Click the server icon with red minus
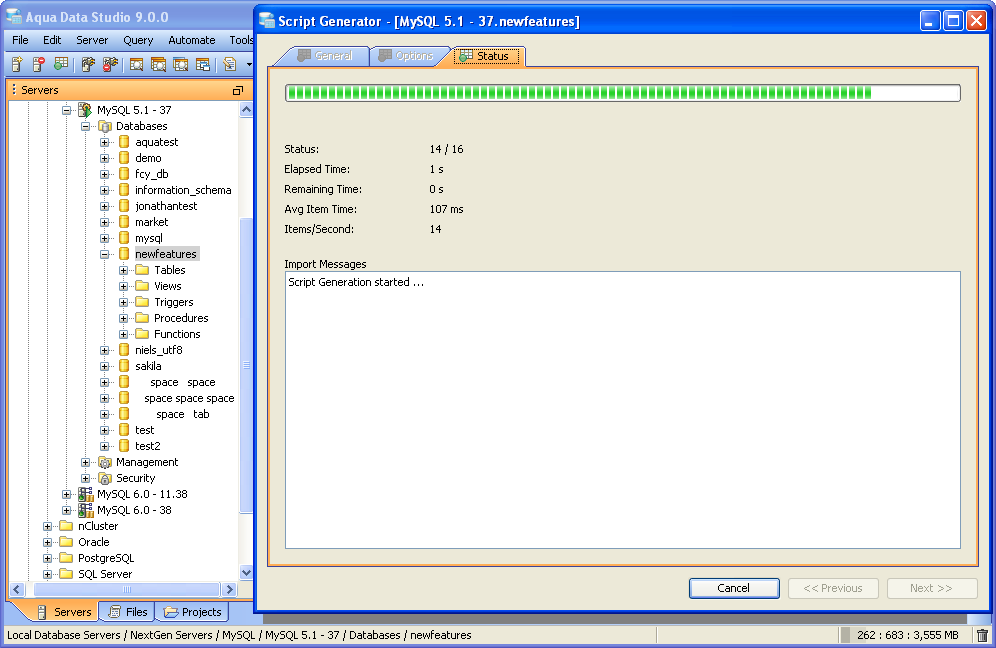 [x=39, y=64]
